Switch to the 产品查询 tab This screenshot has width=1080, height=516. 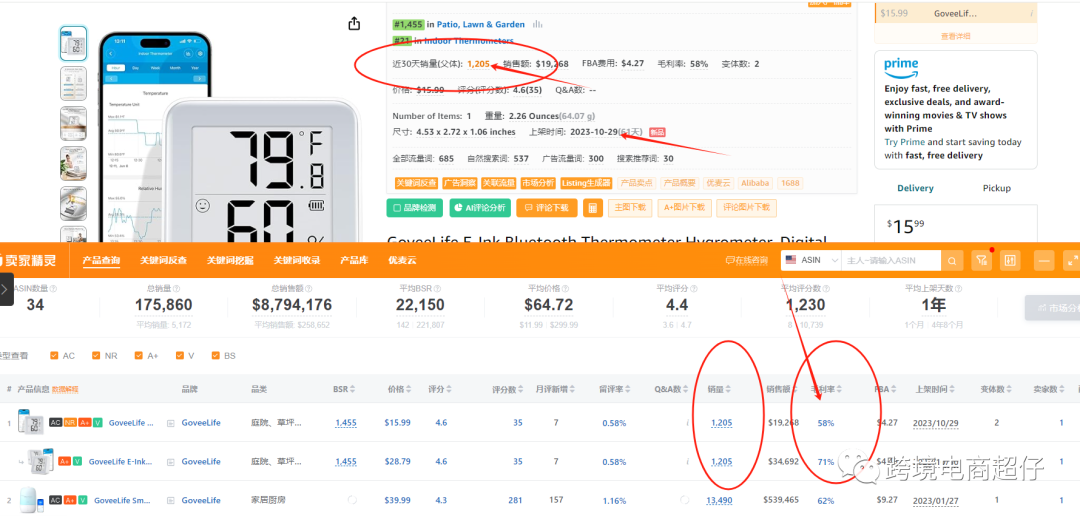click(101, 260)
